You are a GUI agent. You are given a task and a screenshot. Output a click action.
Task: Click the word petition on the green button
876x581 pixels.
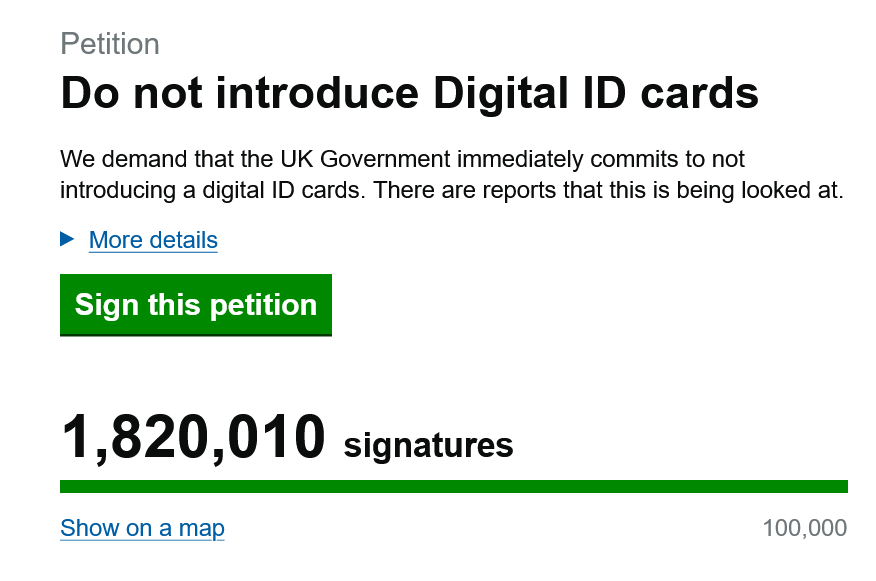[x=263, y=305]
